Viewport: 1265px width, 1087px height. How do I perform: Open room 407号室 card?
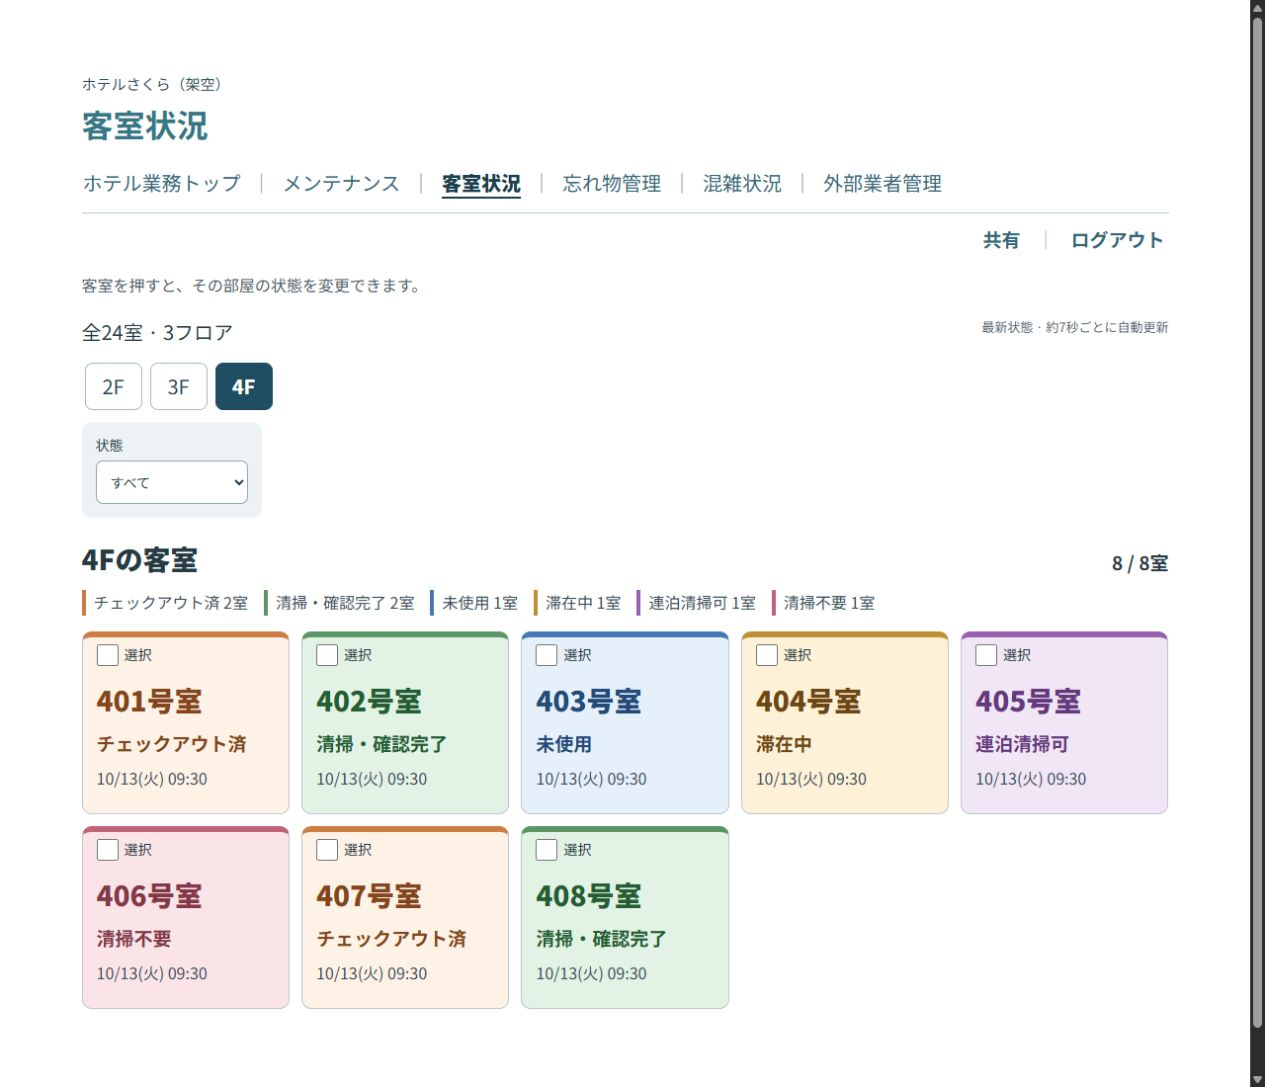click(x=405, y=917)
